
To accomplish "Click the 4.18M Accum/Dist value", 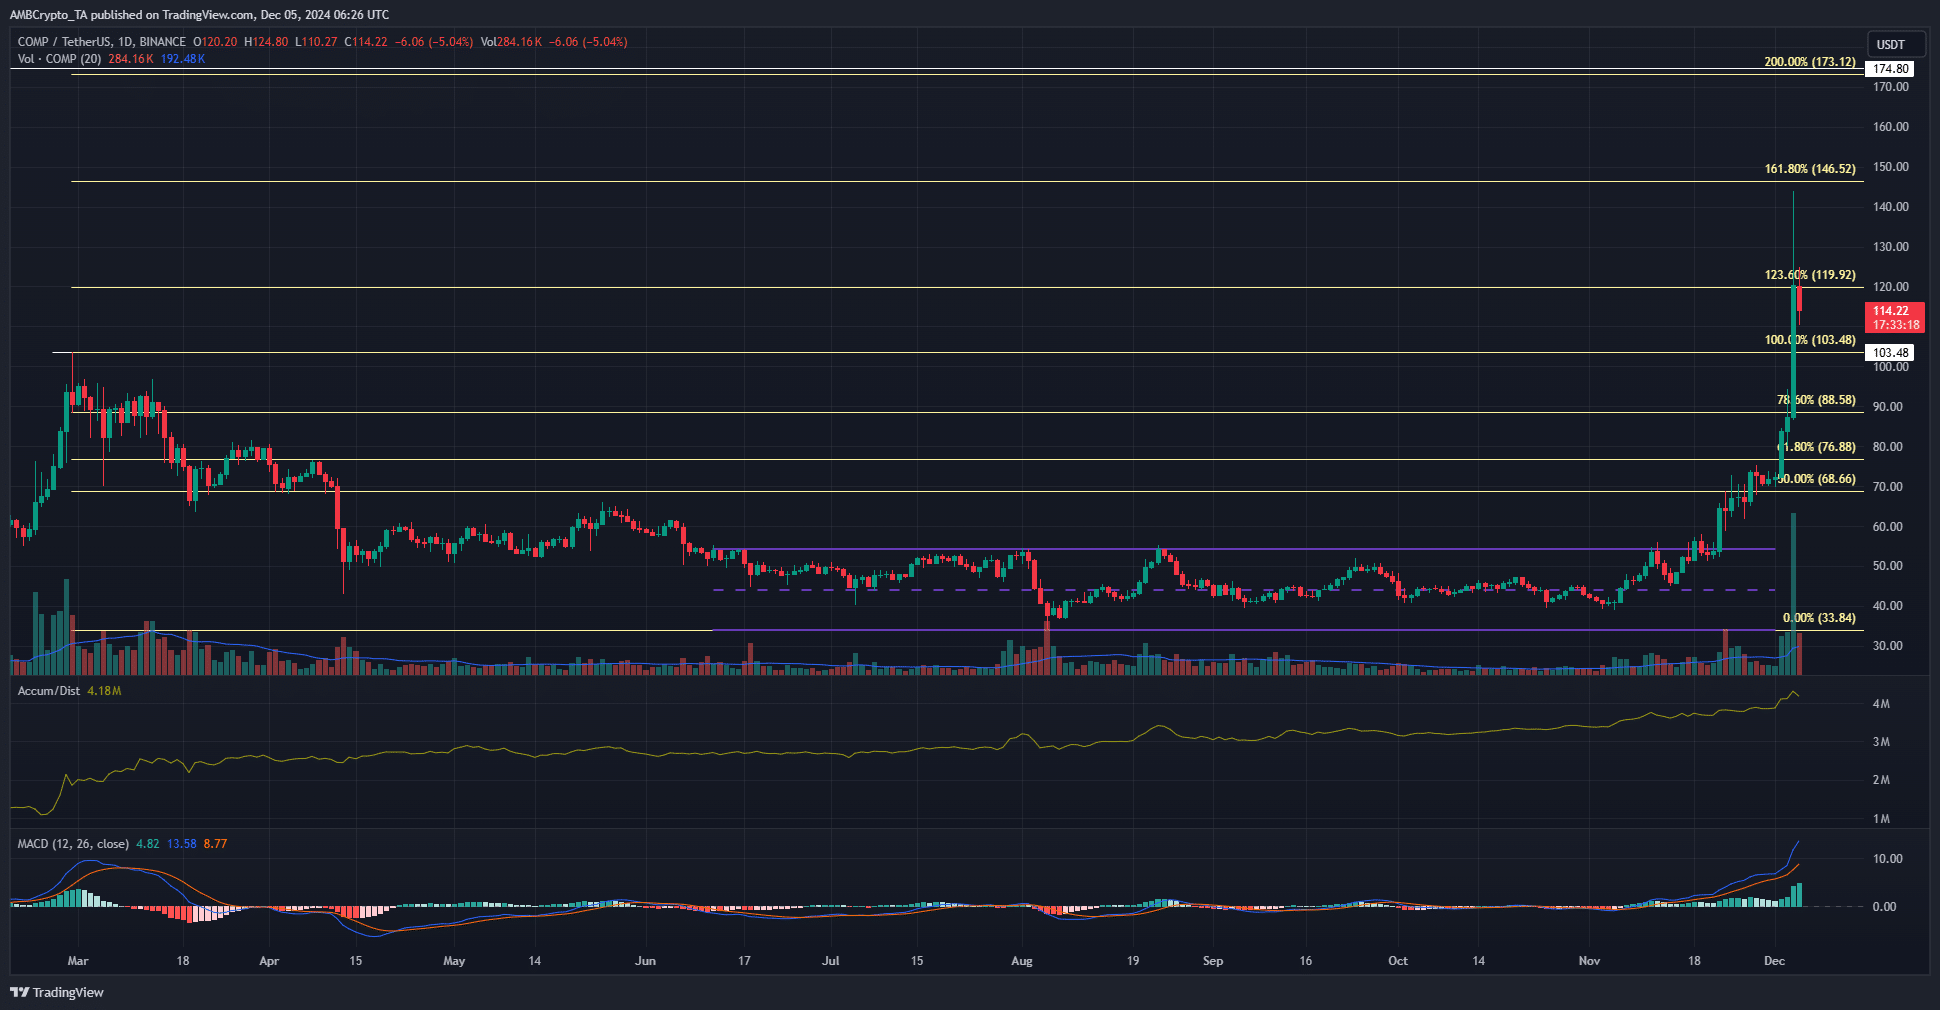I will (x=104, y=691).
